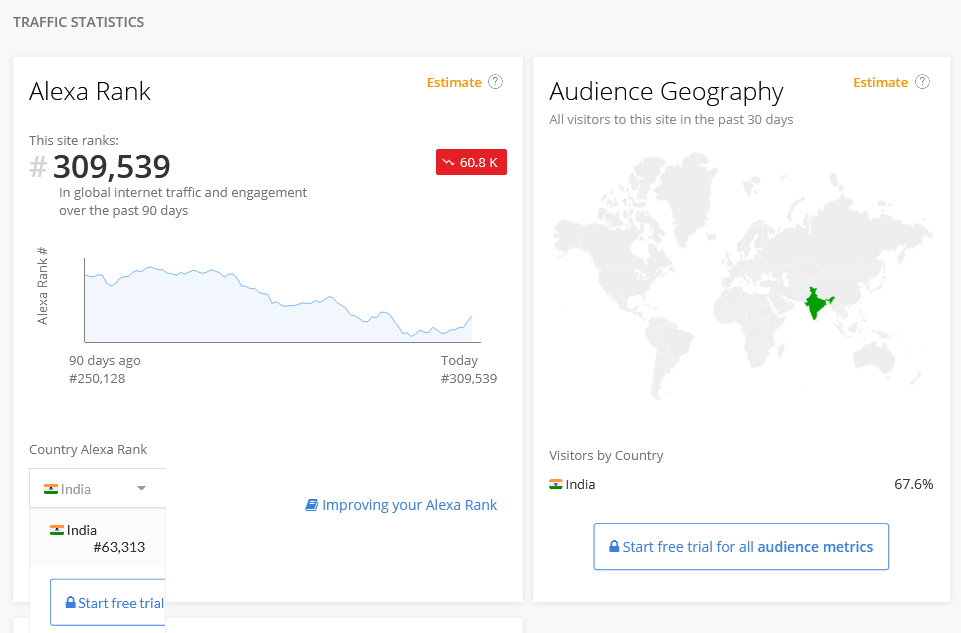The image size is (961, 633).
Task: Click the red trend-down icon in 60.8 K badge
Action: pyautogui.click(x=449, y=162)
